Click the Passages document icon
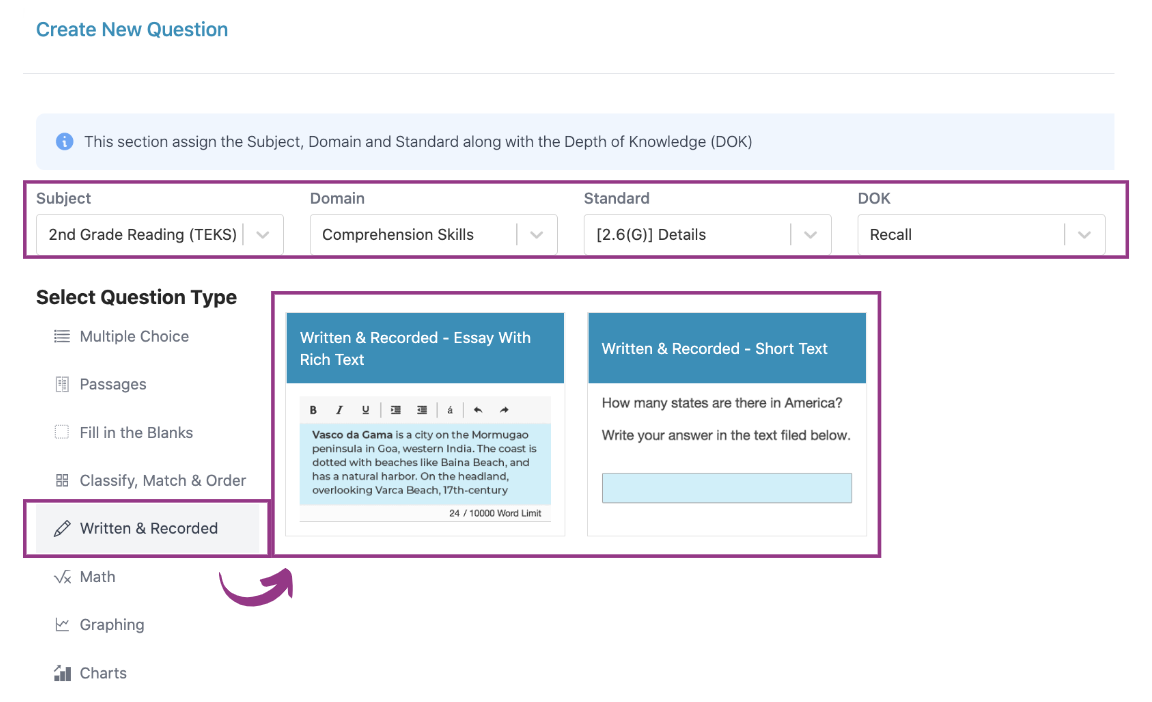1152x702 pixels. tap(62, 384)
